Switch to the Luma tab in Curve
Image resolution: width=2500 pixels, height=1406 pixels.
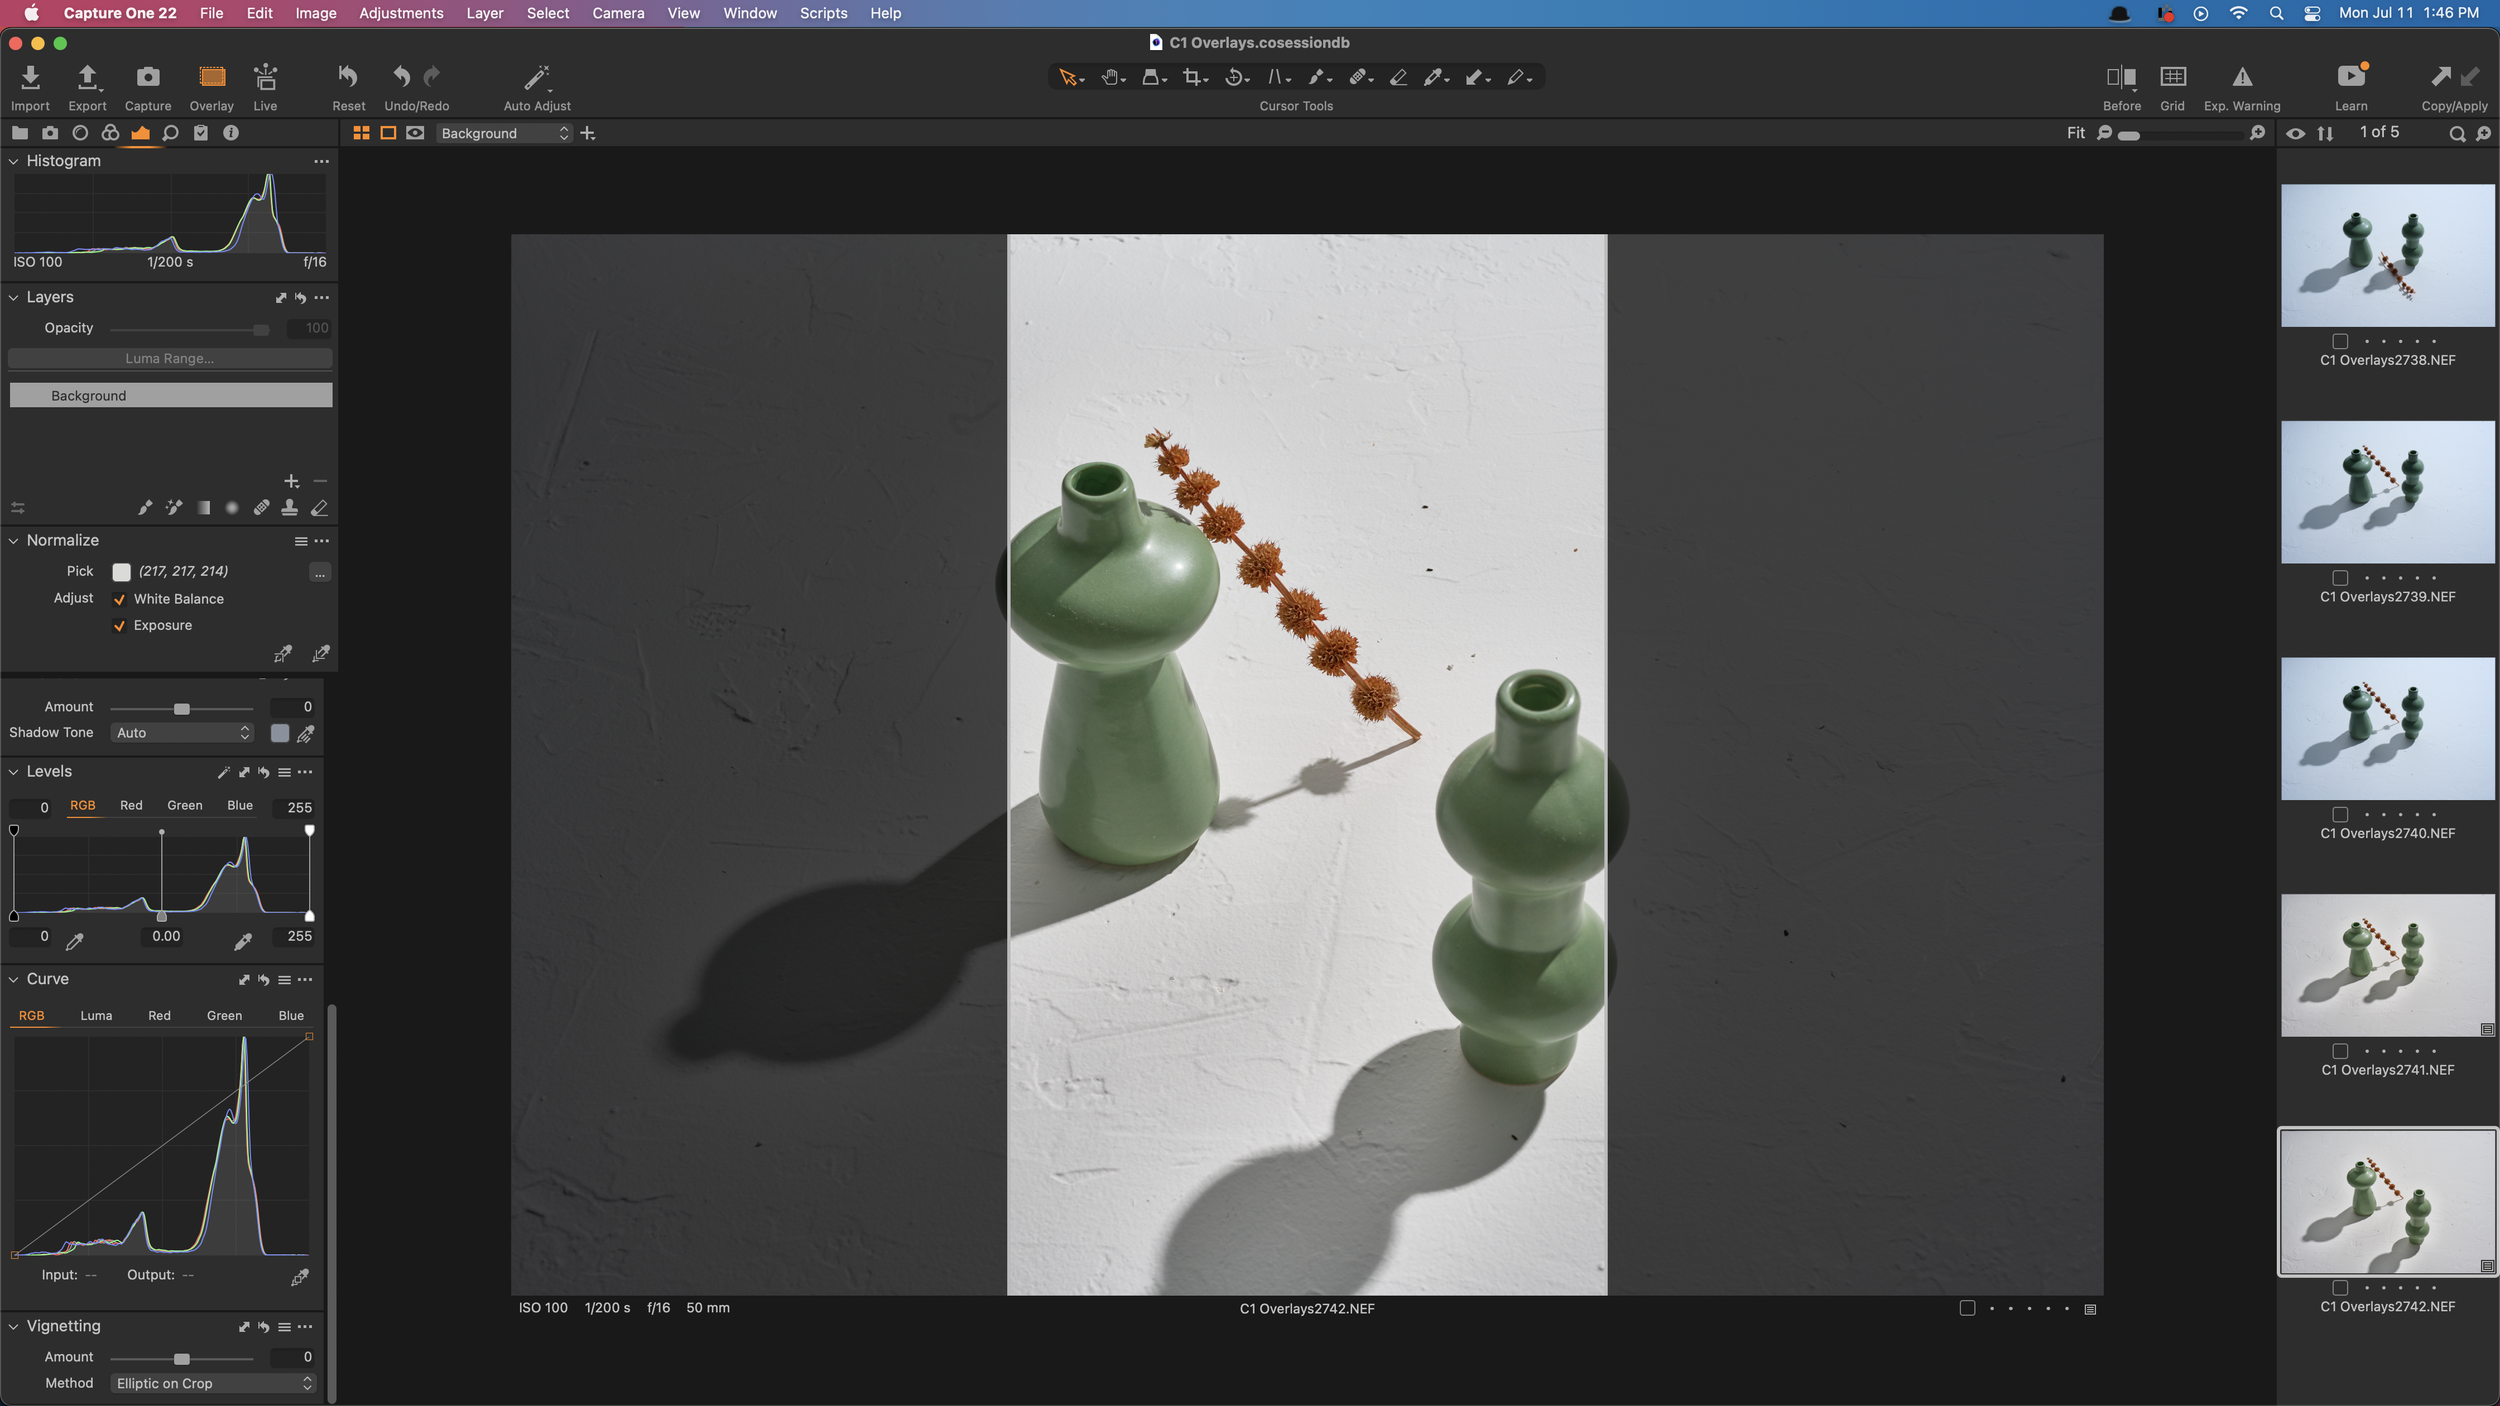pos(96,1016)
